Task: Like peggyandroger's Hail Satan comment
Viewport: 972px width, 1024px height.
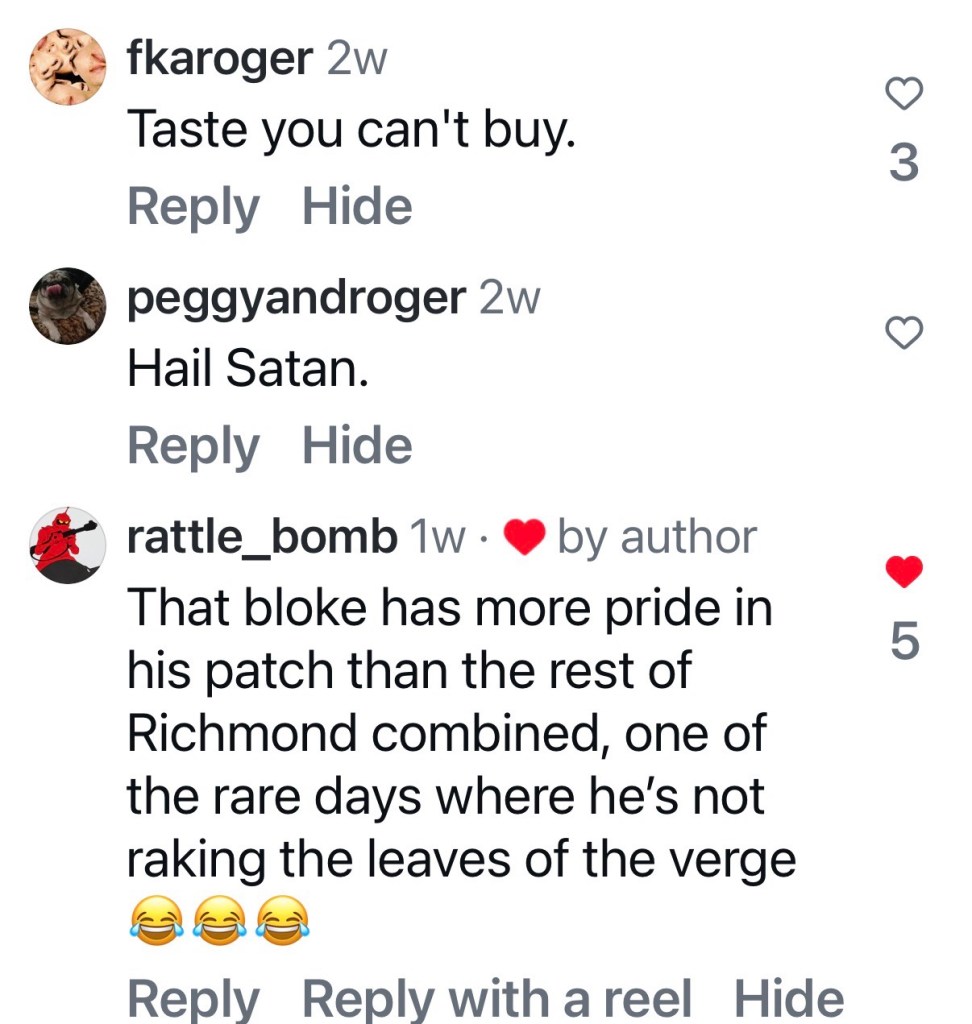Action: 904,332
